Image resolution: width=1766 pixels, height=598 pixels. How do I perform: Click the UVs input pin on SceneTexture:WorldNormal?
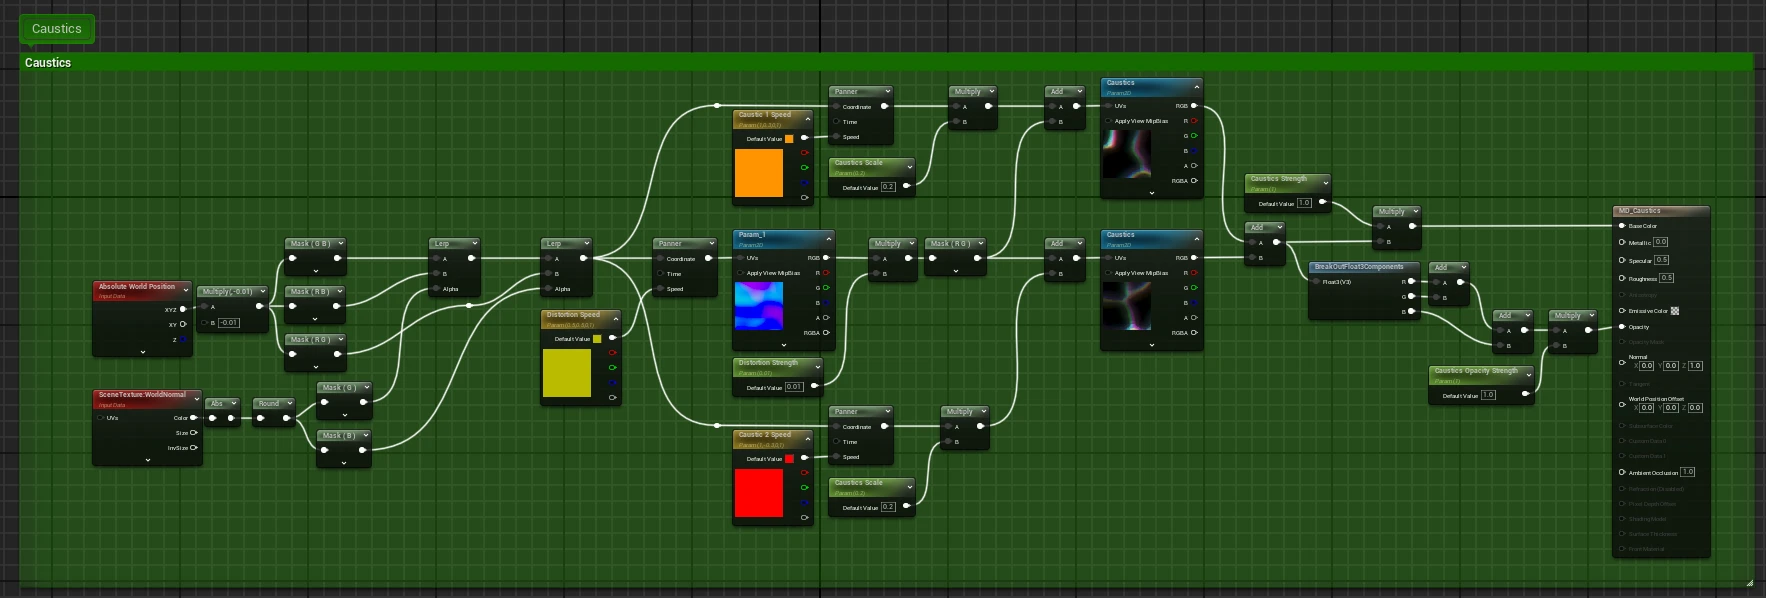pos(101,418)
